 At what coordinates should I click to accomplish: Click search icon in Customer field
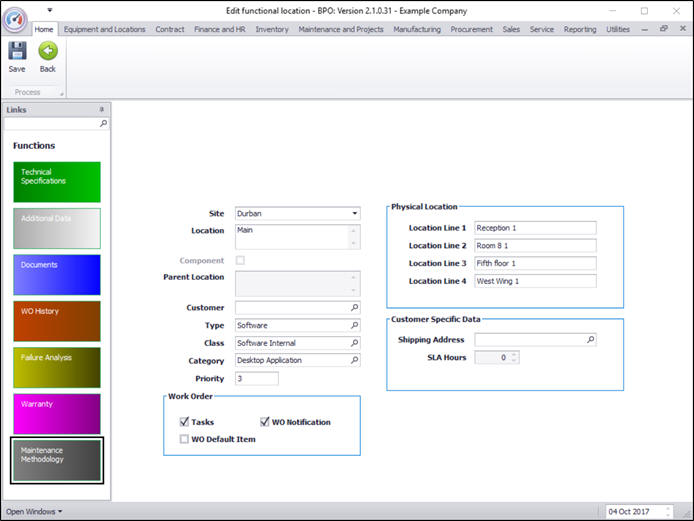coord(354,308)
